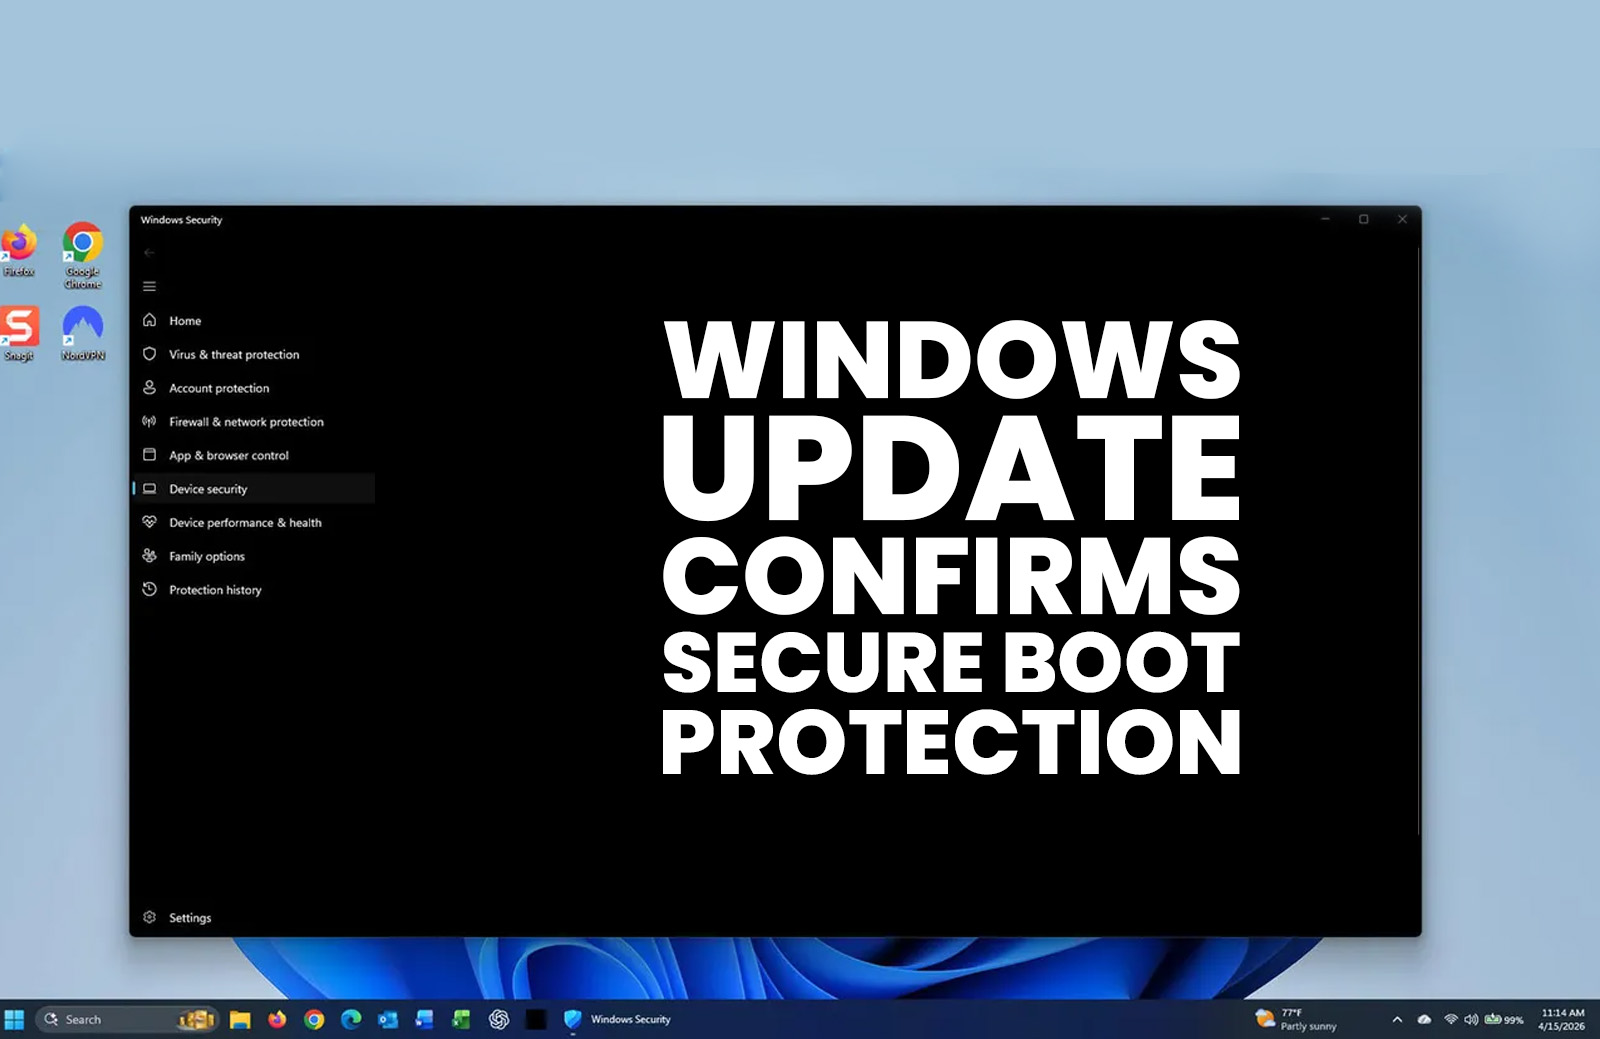The image size is (1600, 1039).
Task: Open Device performance & health
Action: tap(244, 523)
